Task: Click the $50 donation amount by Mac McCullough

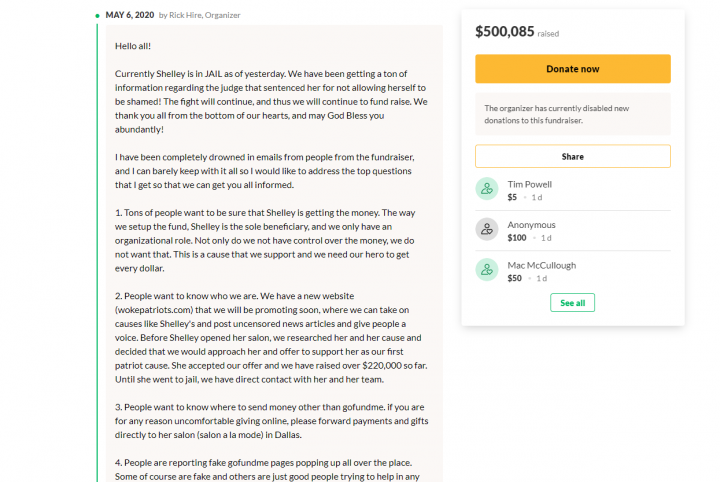Action: [x=514, y=278]
